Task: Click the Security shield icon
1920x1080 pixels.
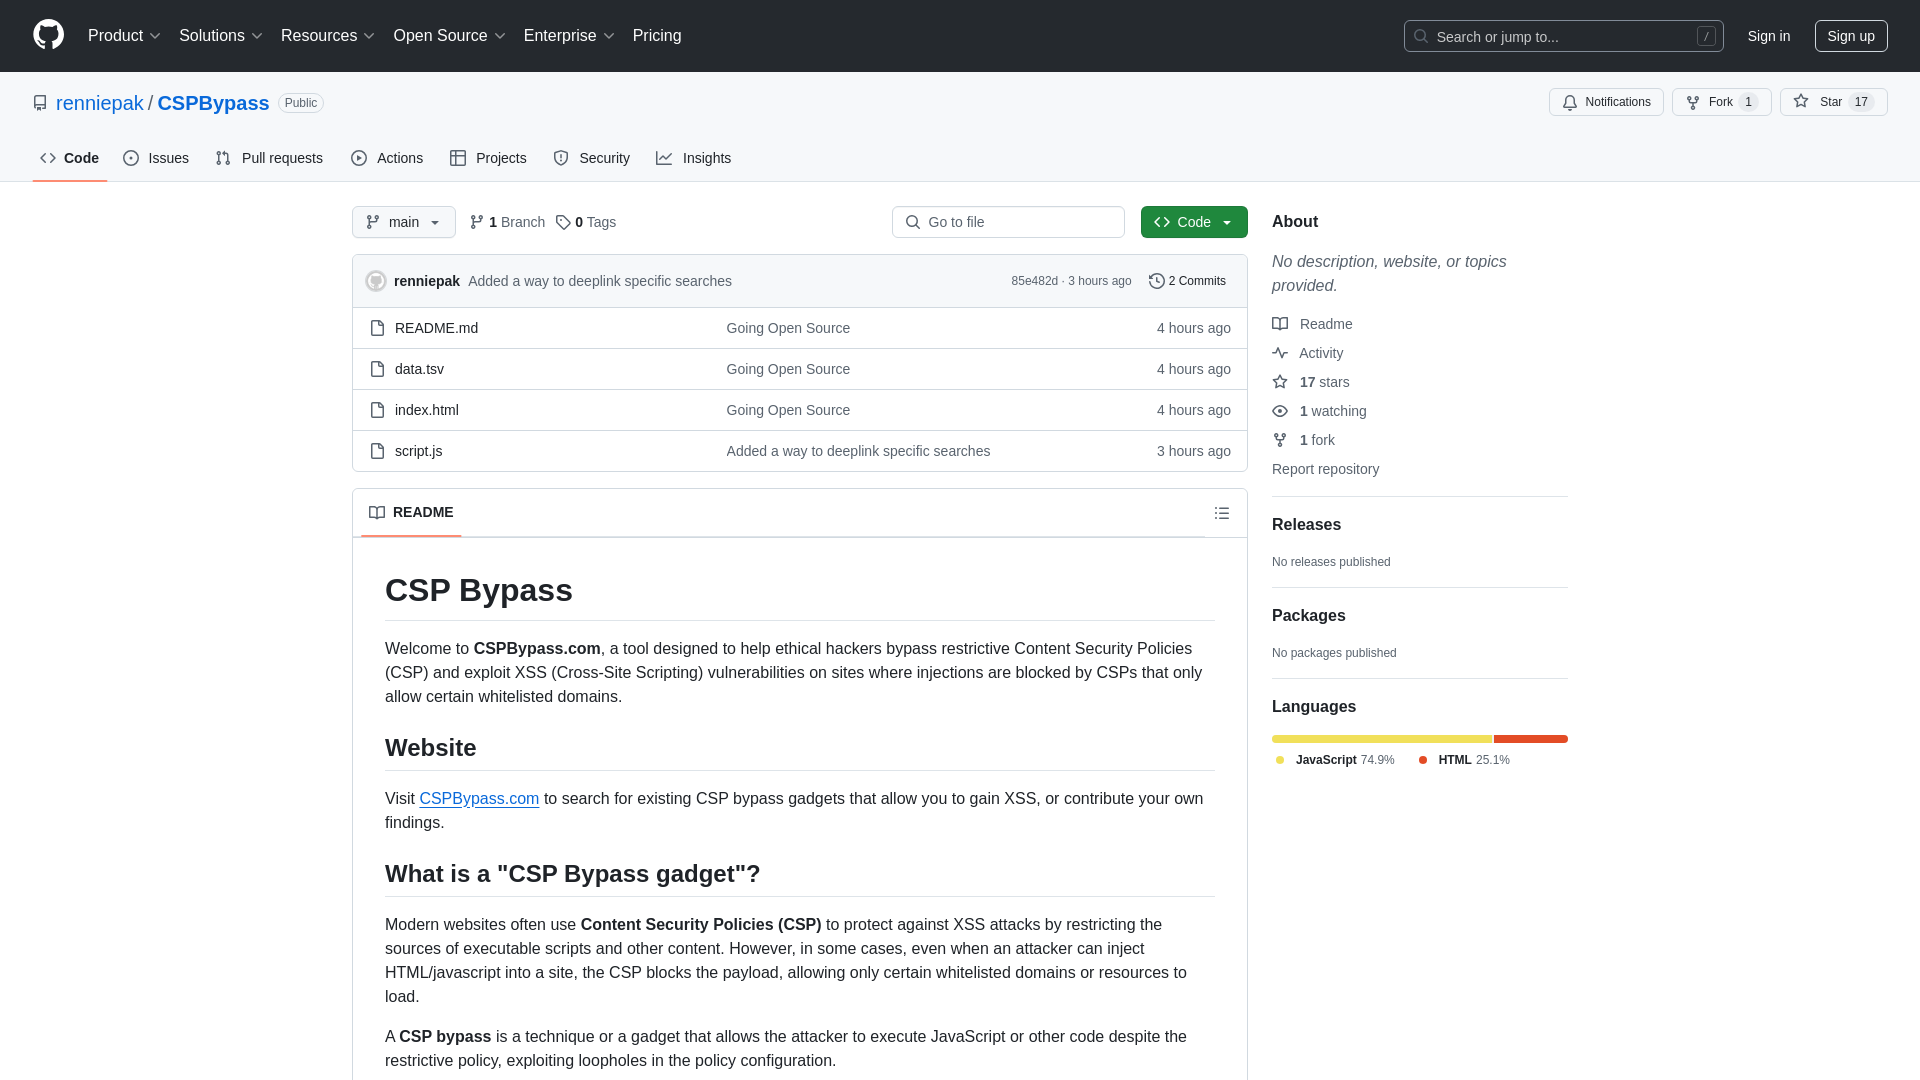Action: (x=560, y=158)
